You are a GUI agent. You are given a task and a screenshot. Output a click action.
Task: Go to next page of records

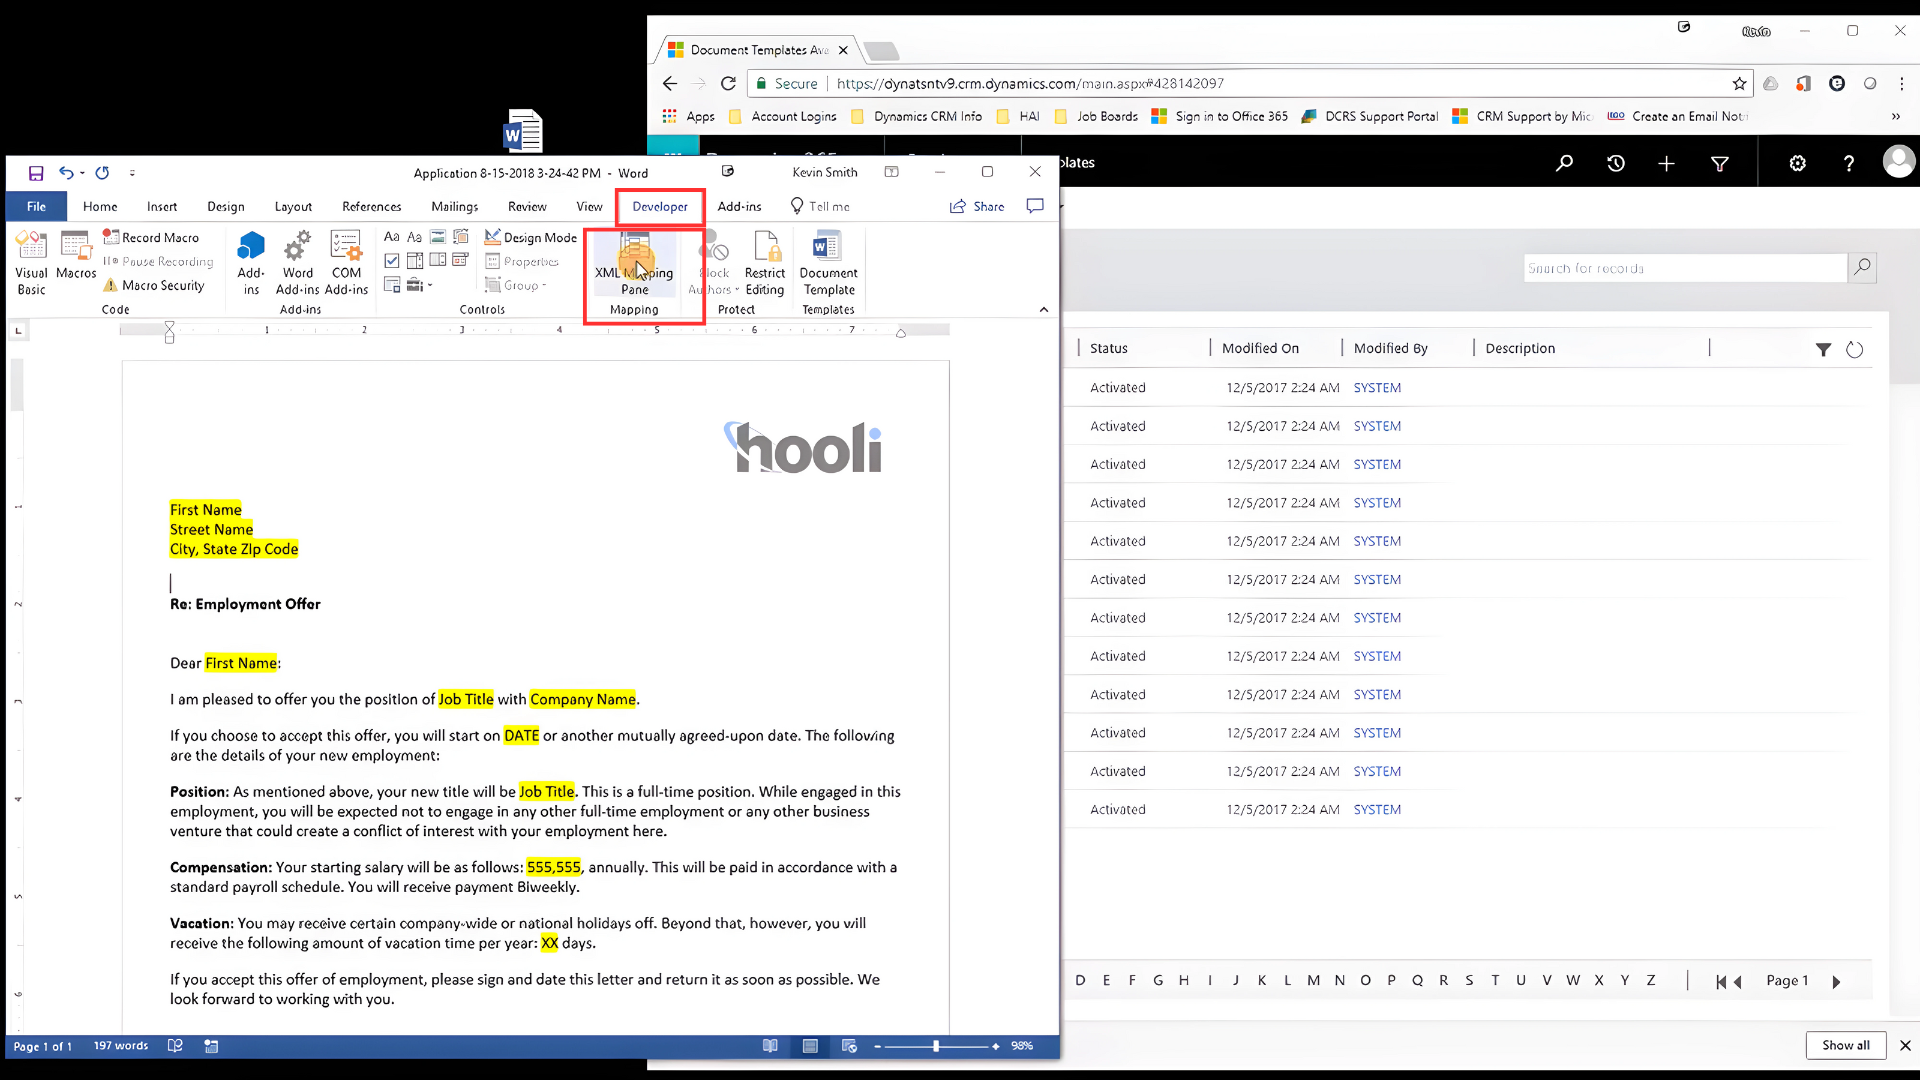[x=1836, y=982]
